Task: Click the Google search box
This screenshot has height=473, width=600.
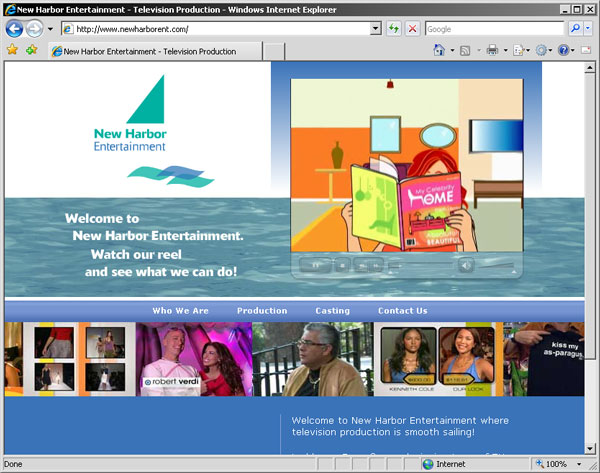Action: (x=494, y=29)
